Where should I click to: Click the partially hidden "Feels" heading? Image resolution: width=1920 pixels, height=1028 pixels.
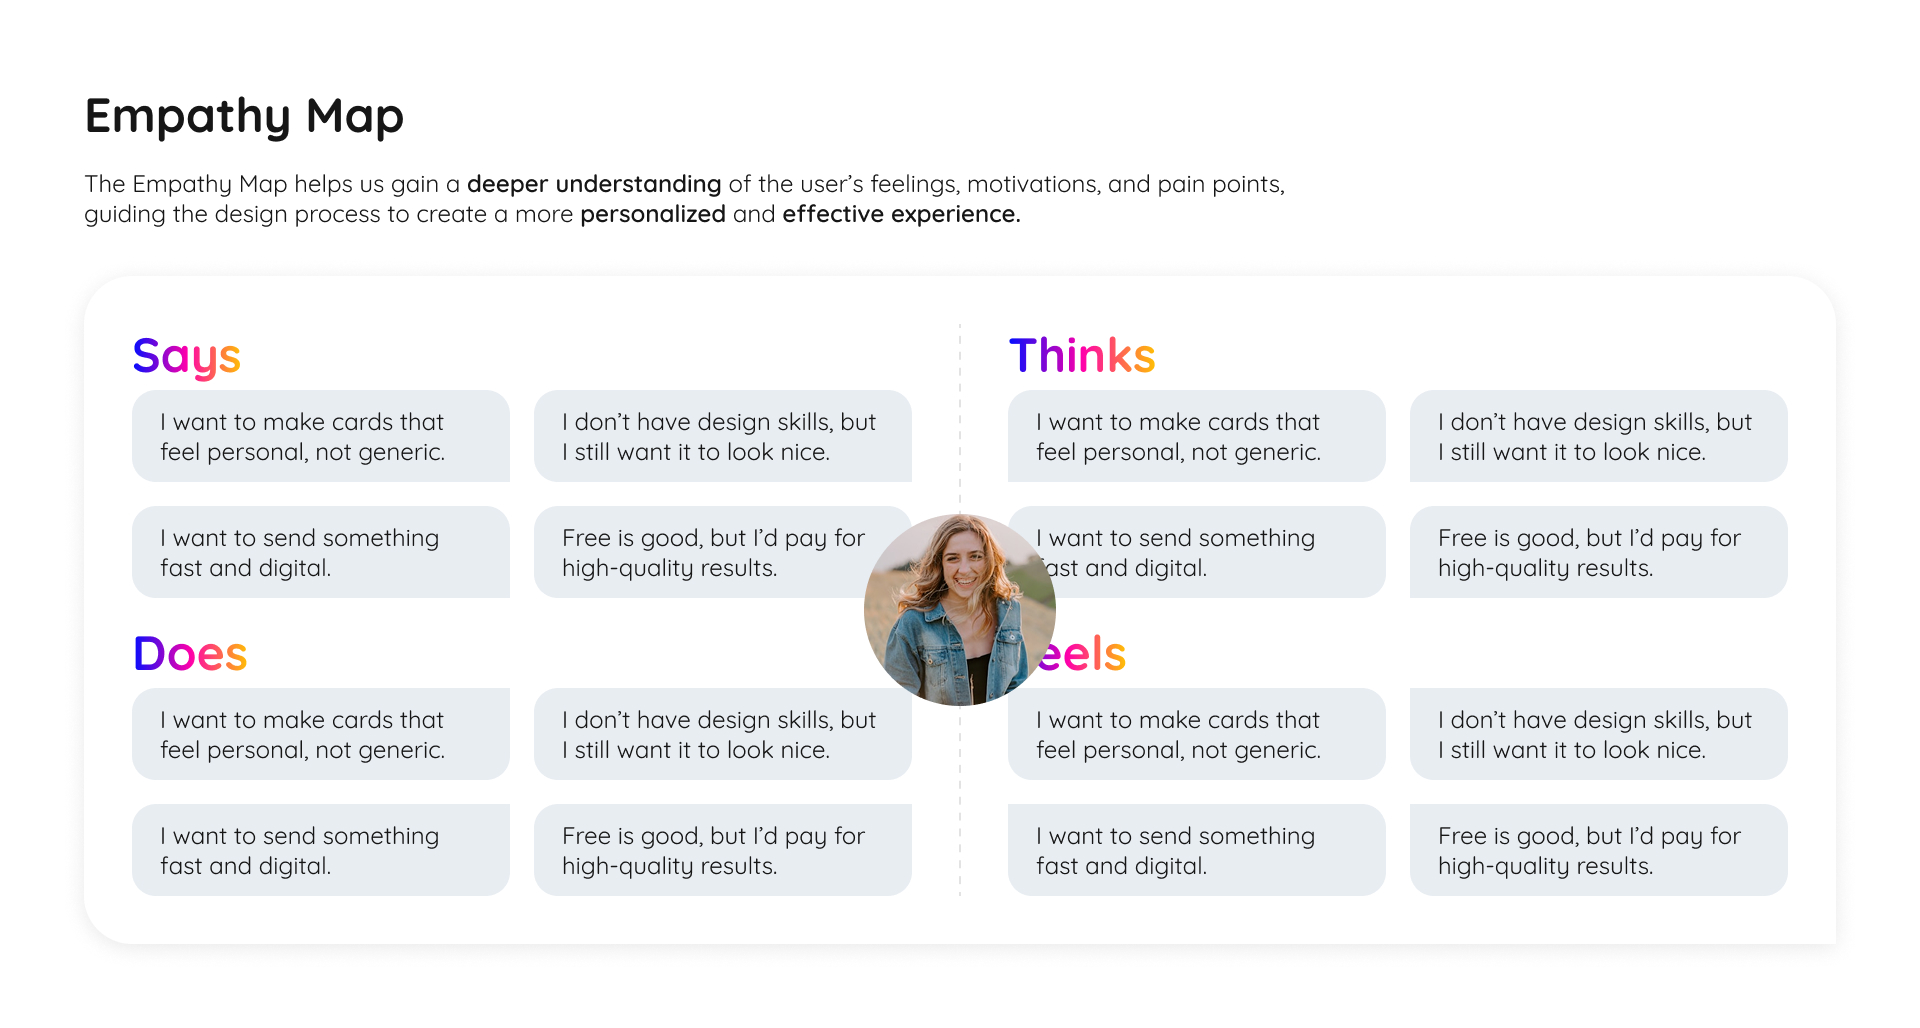click(x=1085, y=654)
